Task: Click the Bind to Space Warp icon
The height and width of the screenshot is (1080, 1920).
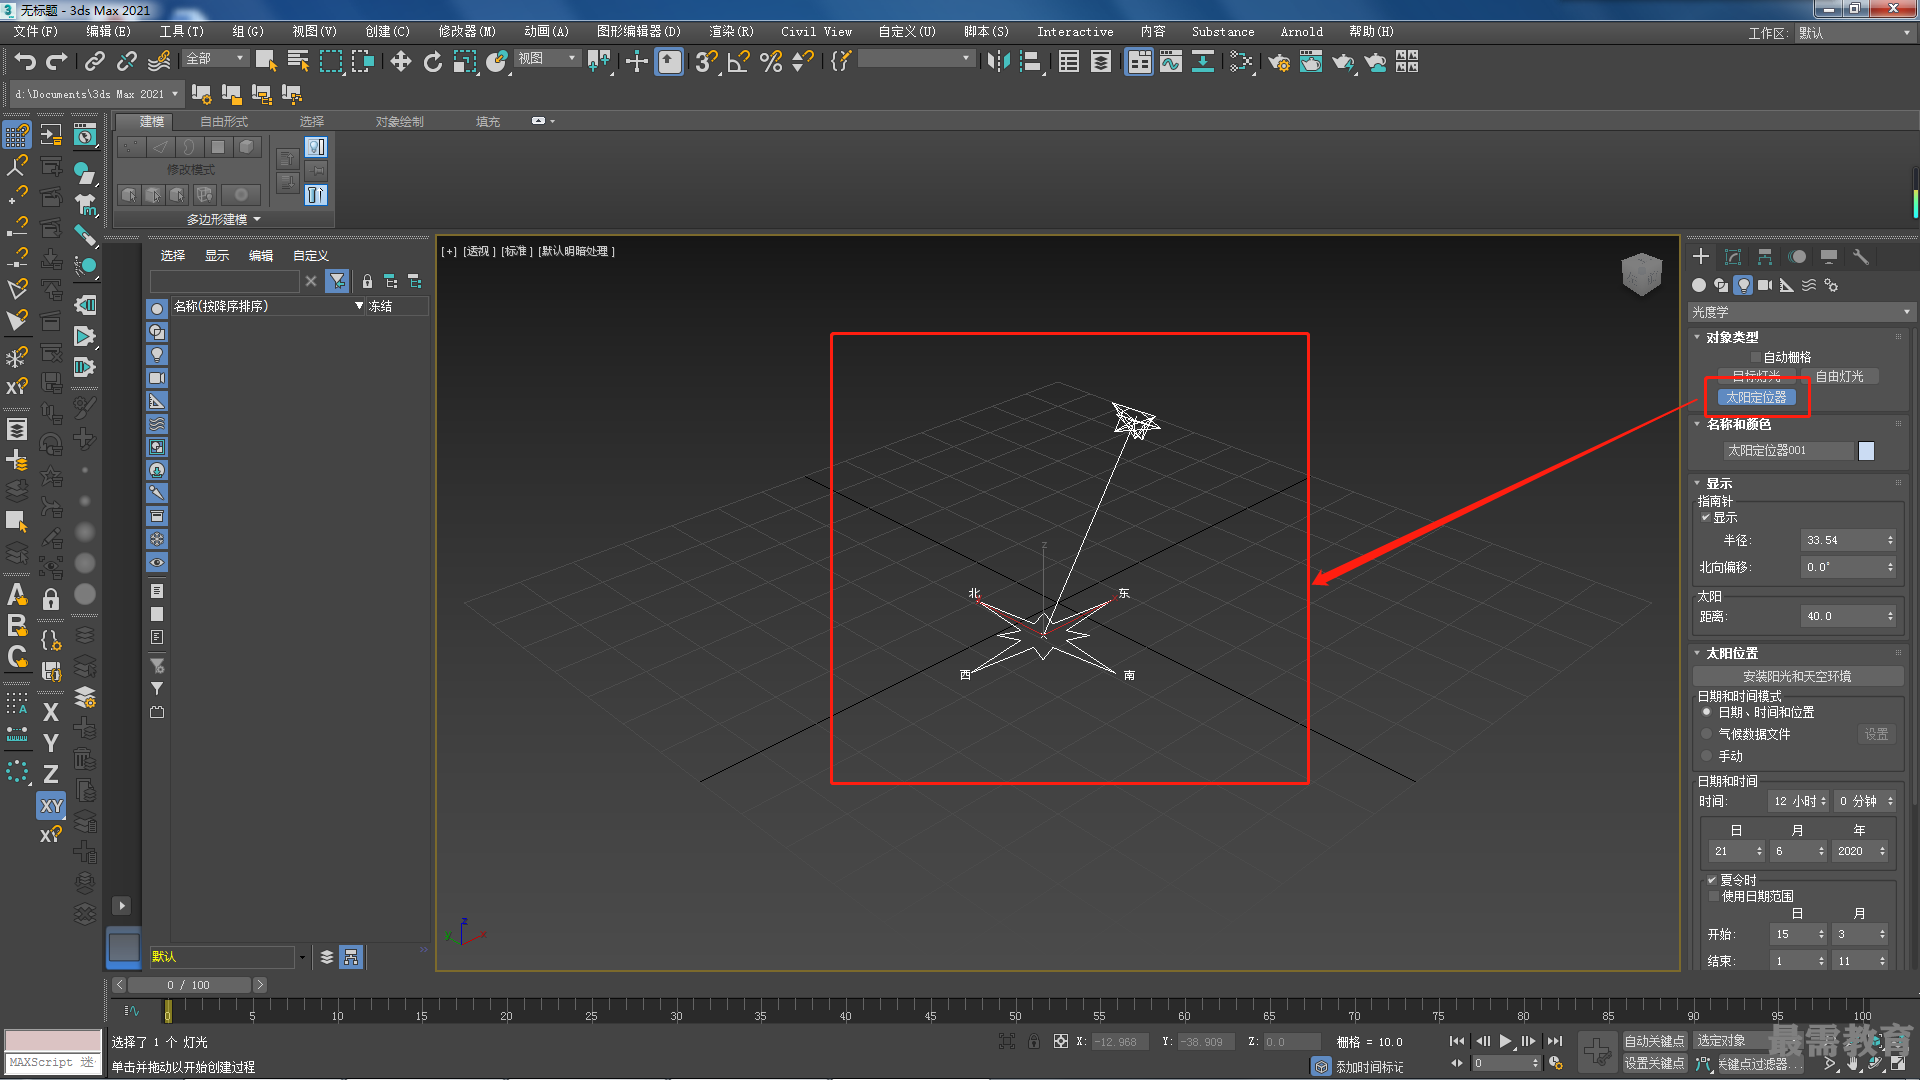Action: 159,62
